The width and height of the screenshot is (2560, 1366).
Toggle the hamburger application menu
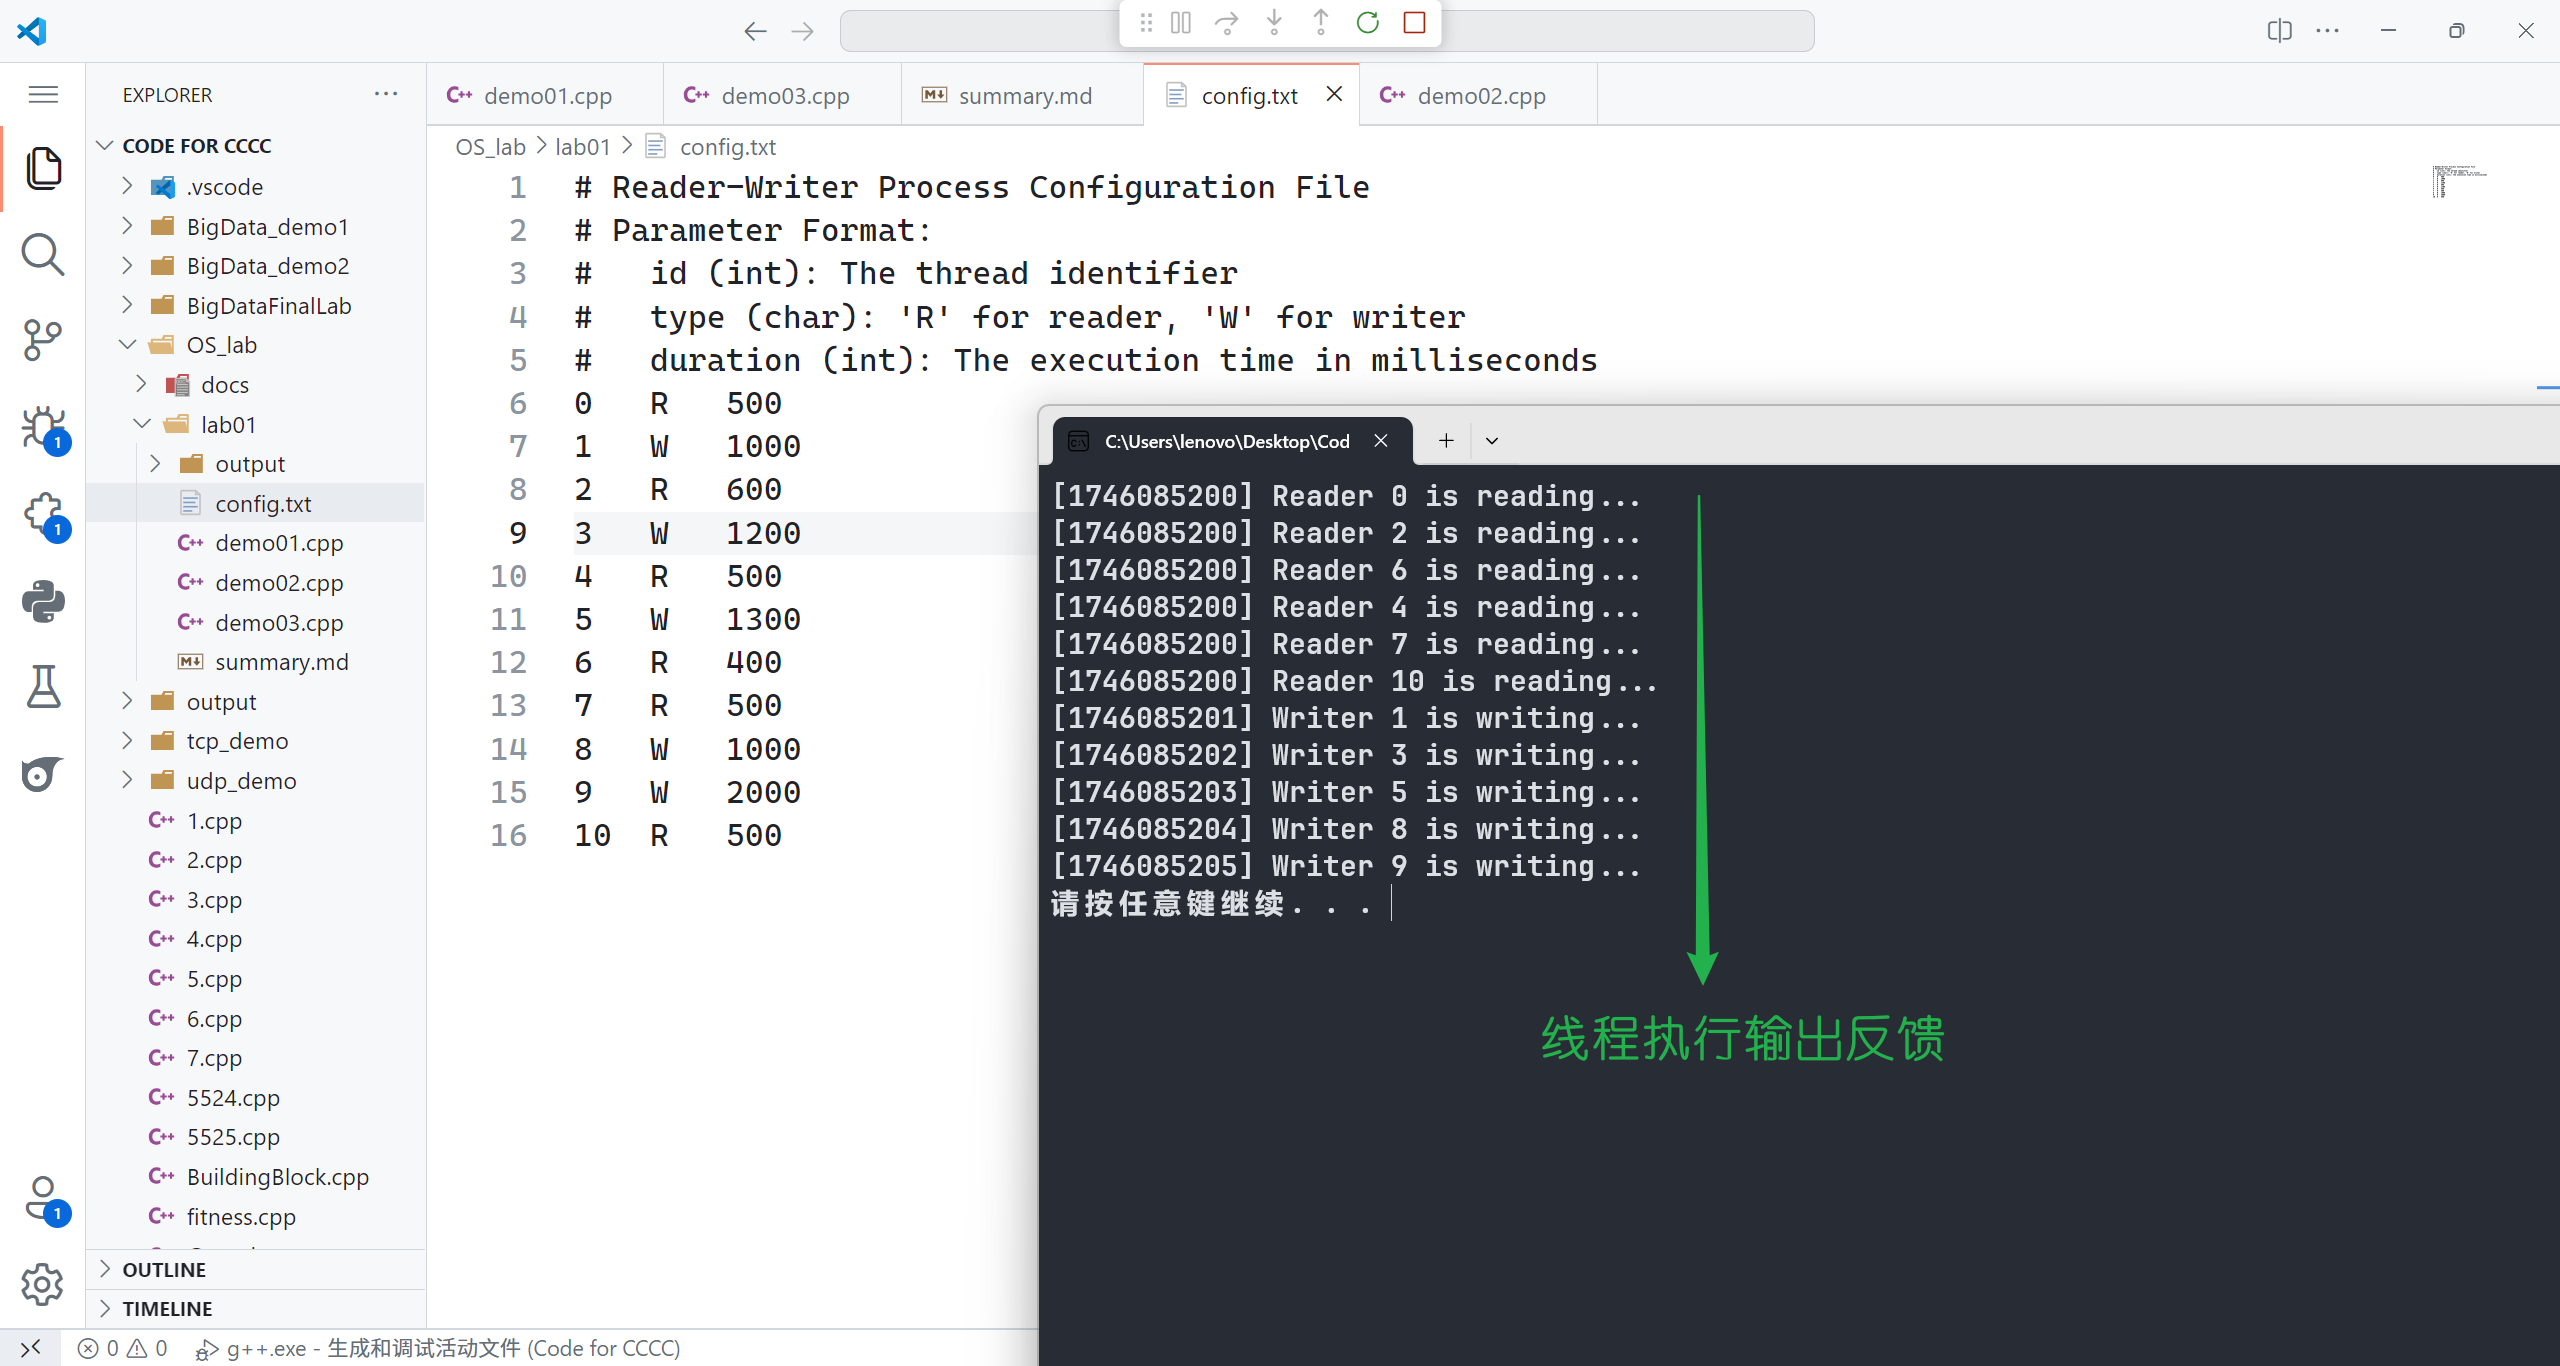point(42,95)
